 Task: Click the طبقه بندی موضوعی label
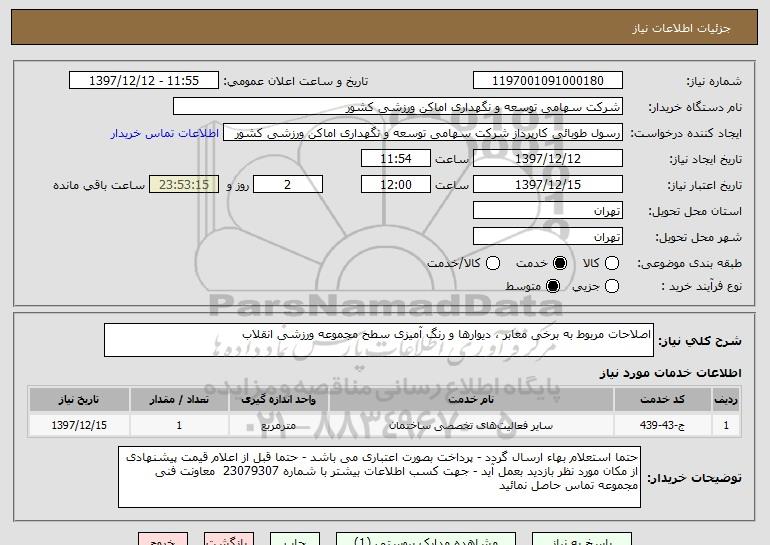[689, 264]
